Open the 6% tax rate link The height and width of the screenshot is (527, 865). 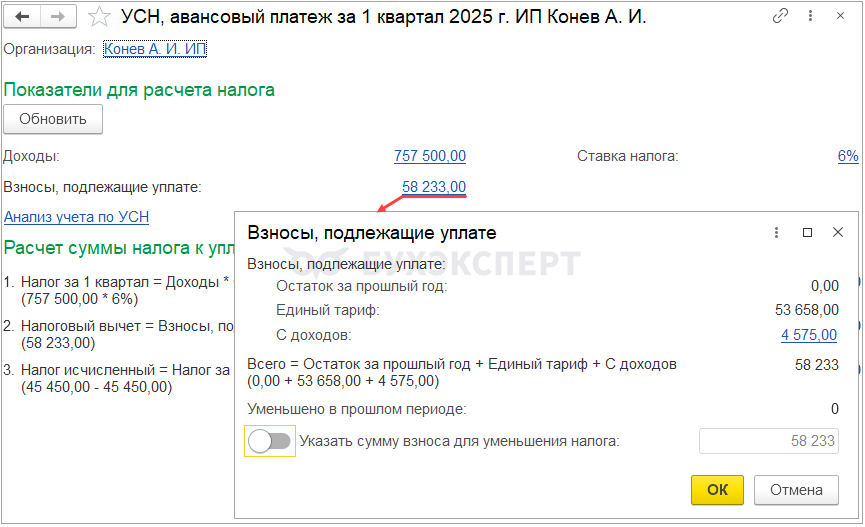tap(848, 156)
